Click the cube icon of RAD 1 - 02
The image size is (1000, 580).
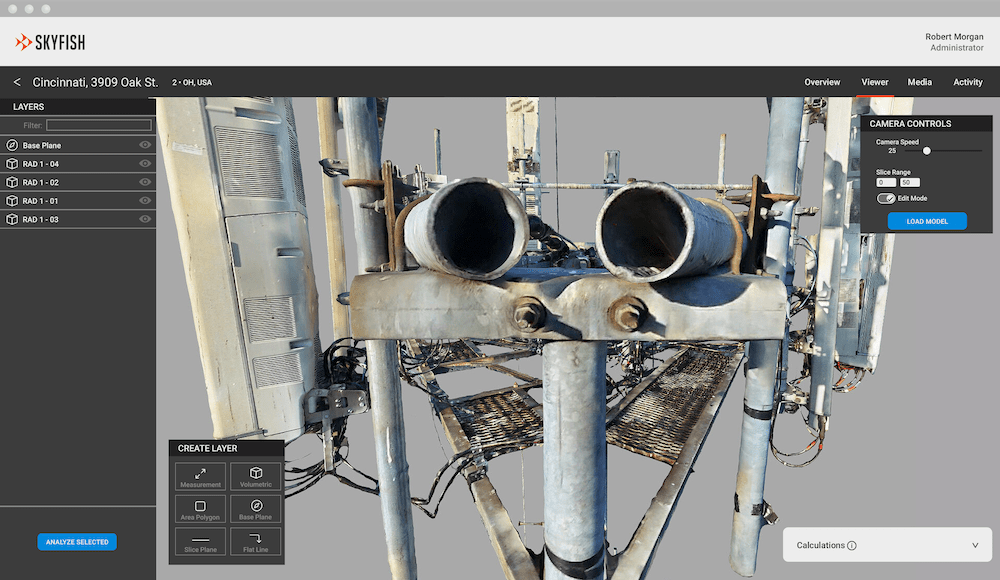click(x=12, y=182)
